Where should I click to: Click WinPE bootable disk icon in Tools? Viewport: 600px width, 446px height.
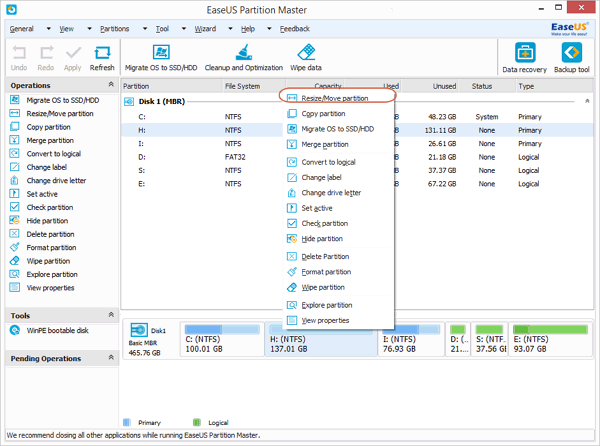15,330
